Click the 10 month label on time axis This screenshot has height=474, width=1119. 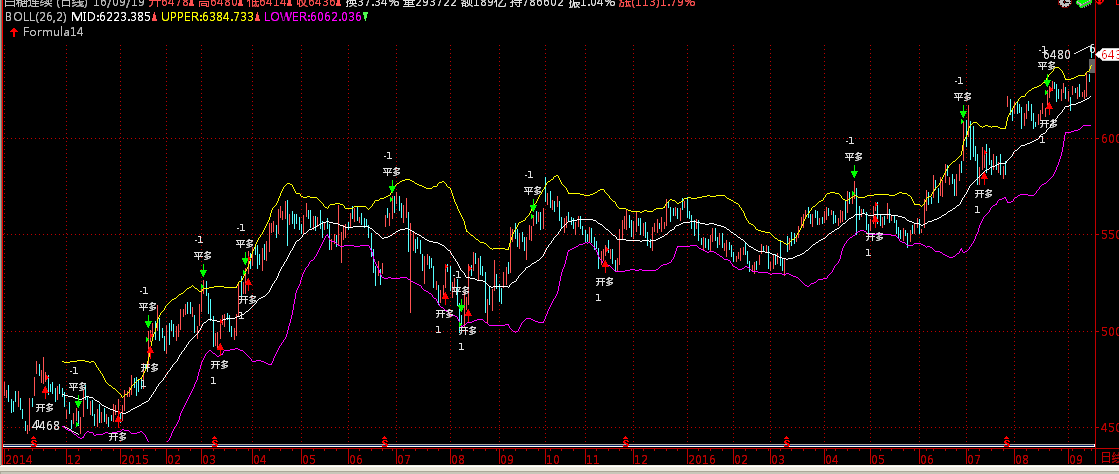[554, 458]
